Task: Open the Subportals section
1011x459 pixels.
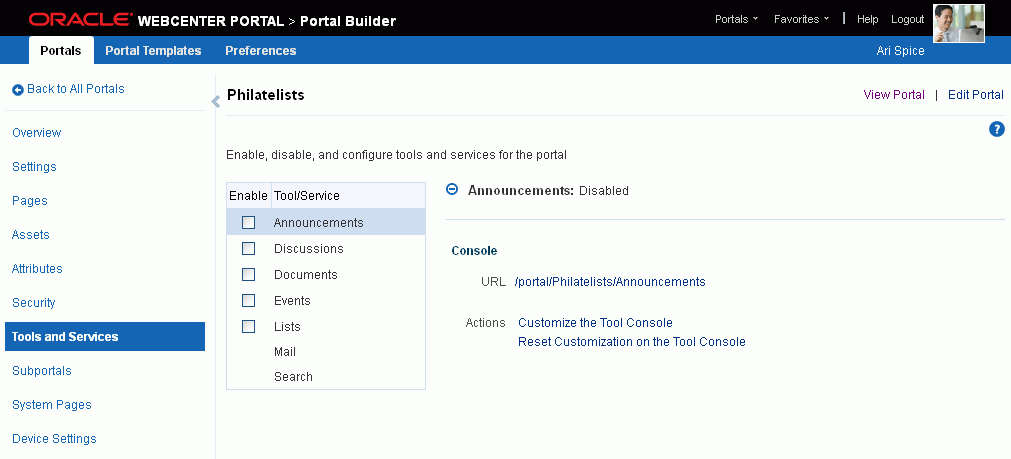Action: [x=42, y=371]
